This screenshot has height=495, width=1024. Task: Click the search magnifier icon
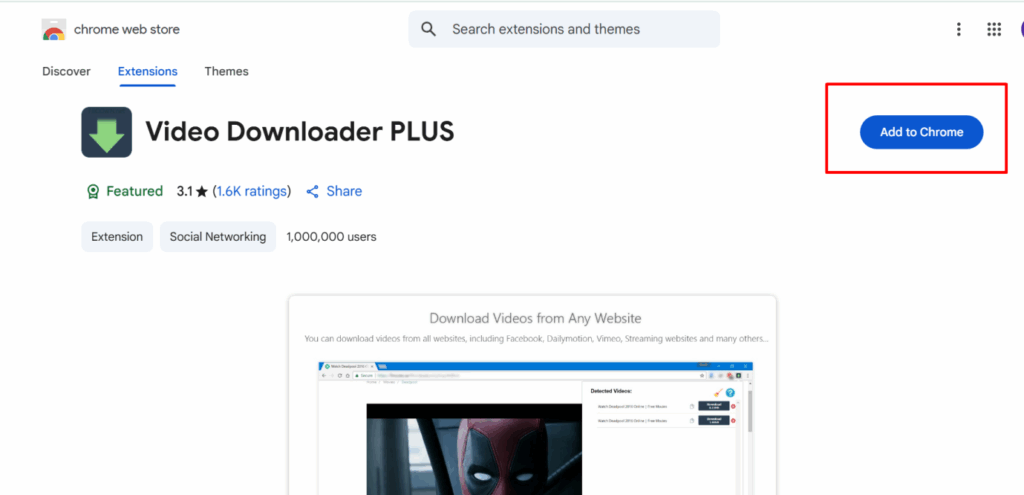tap(428, 29)
